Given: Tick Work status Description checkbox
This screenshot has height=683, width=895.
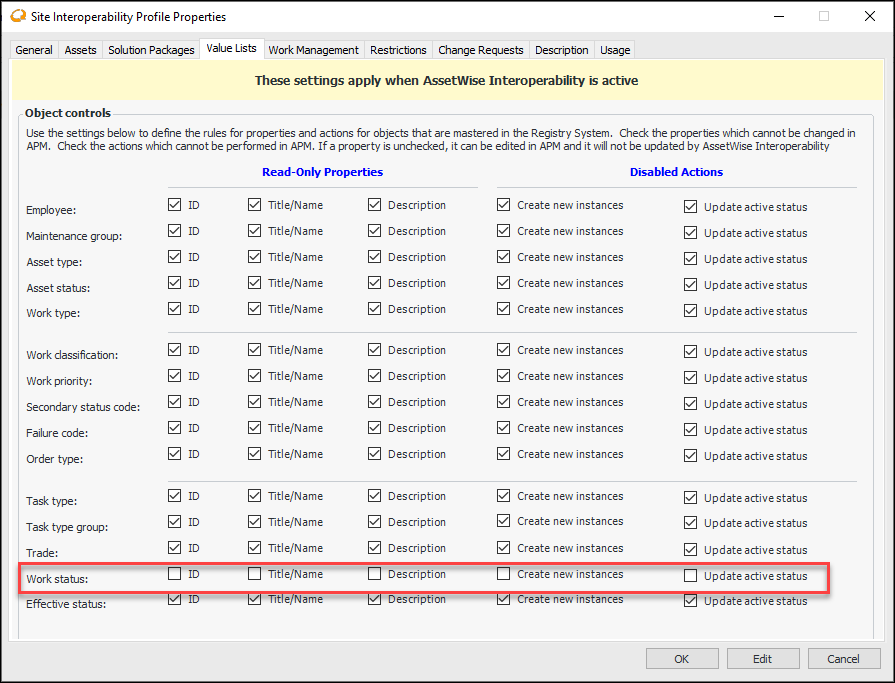Looking at the screenshot, I should click(x=375, y=574).
